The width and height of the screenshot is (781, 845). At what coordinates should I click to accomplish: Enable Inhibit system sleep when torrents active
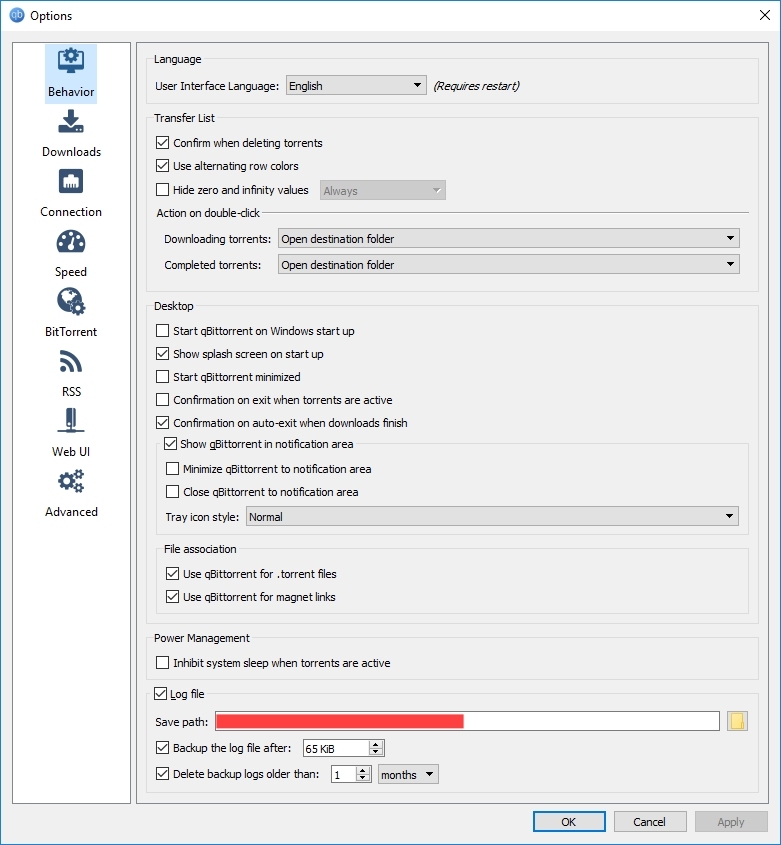tap(162, 663)
